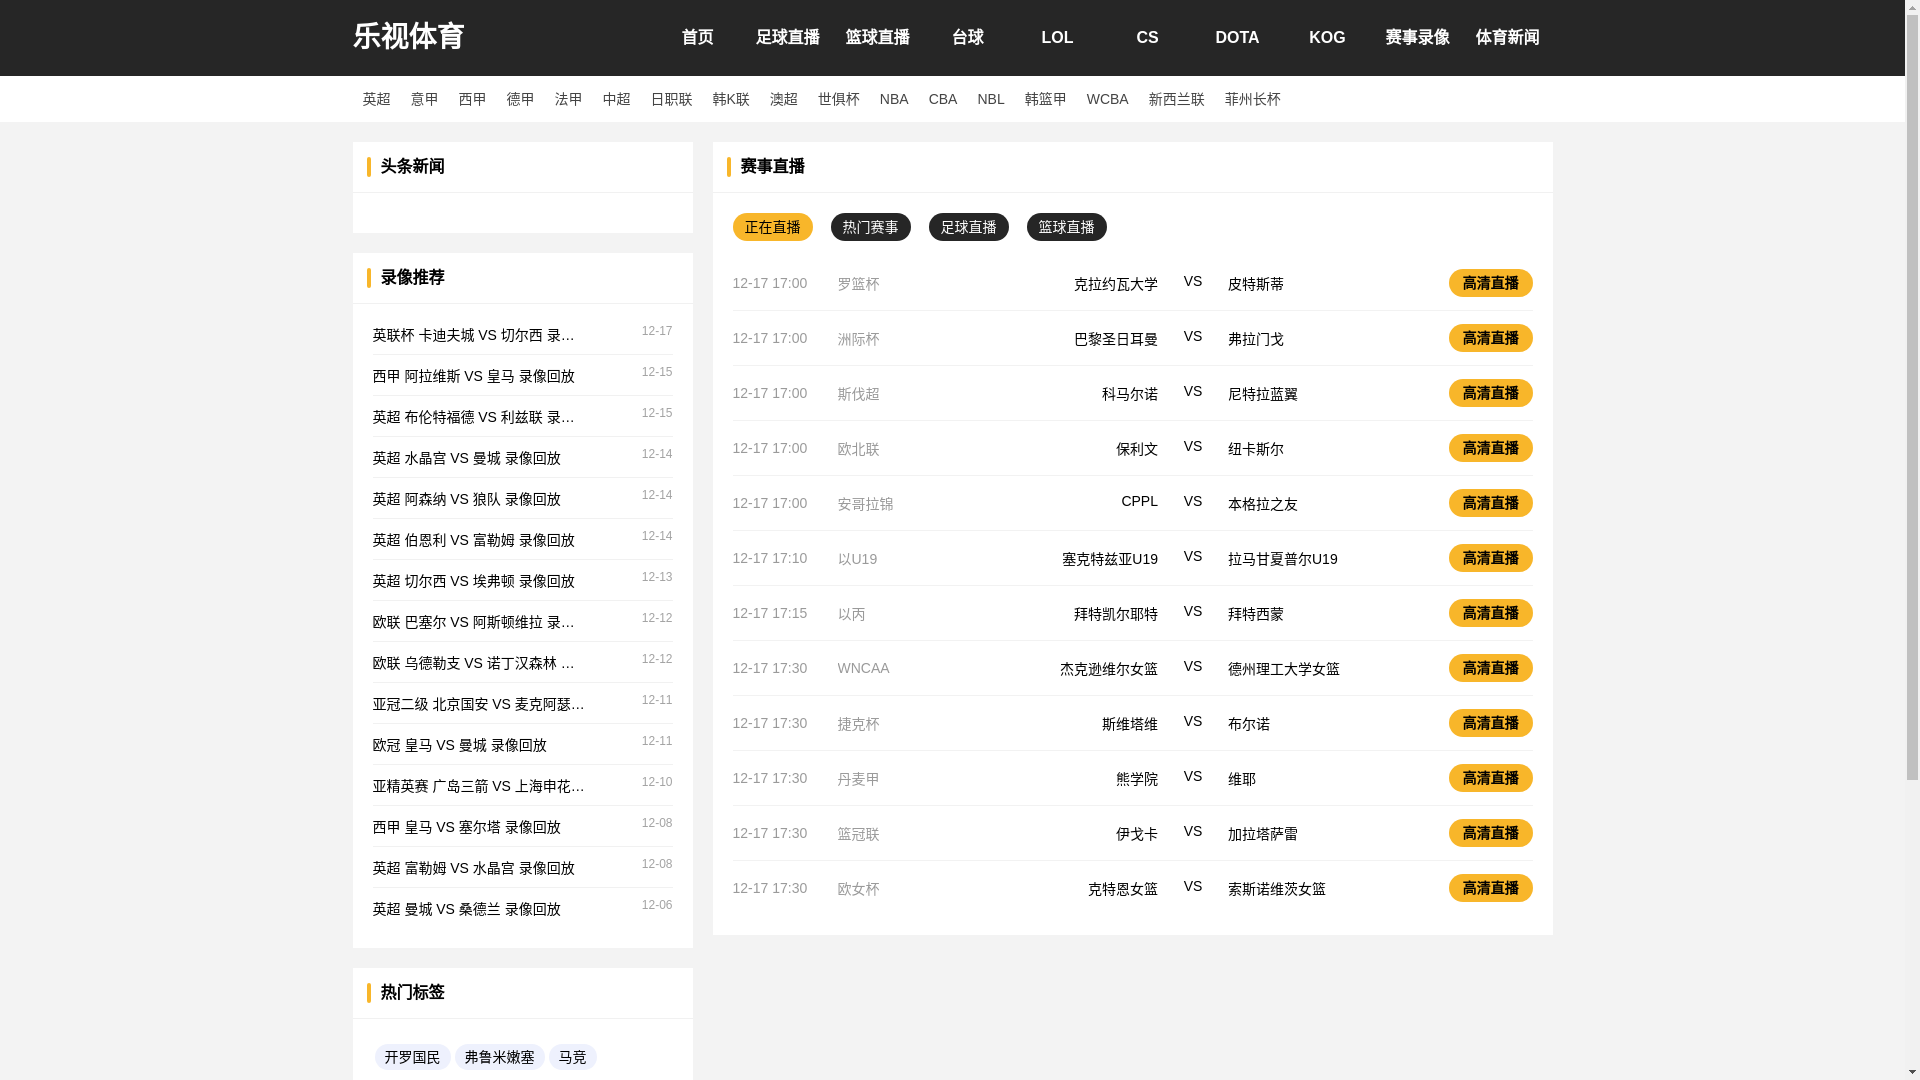This screenshot has width=1920, height=1080.
Task: Open 英超 伯恩利 VS 富勒姆 录像回放
Action: 474,540
